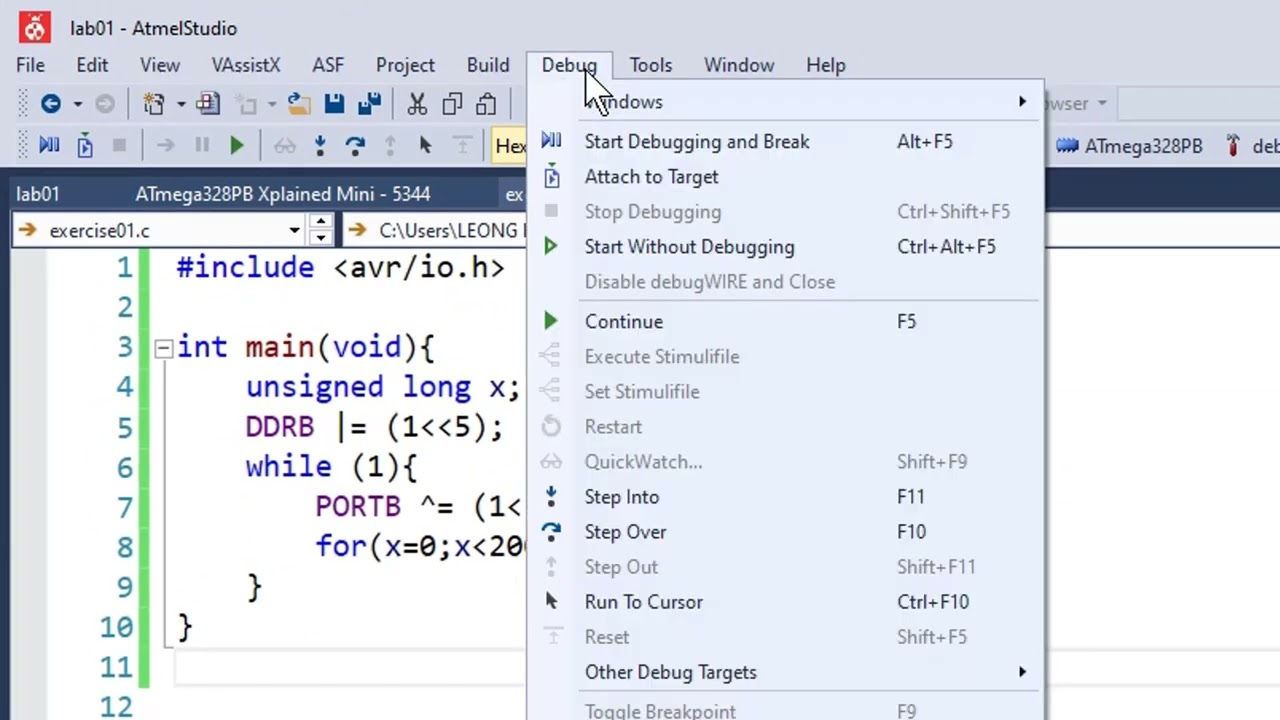The width and height of the screenshot is (1280, 720).
Task: Click the Save All toolbar icon
Action: pos(369,104)
